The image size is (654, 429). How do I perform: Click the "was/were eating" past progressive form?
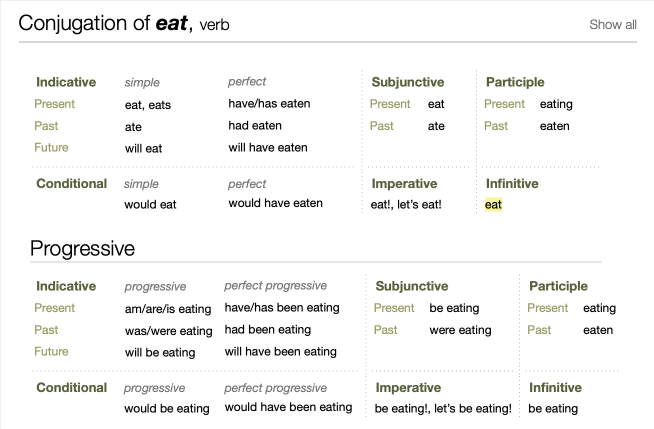tap(168, 331)
